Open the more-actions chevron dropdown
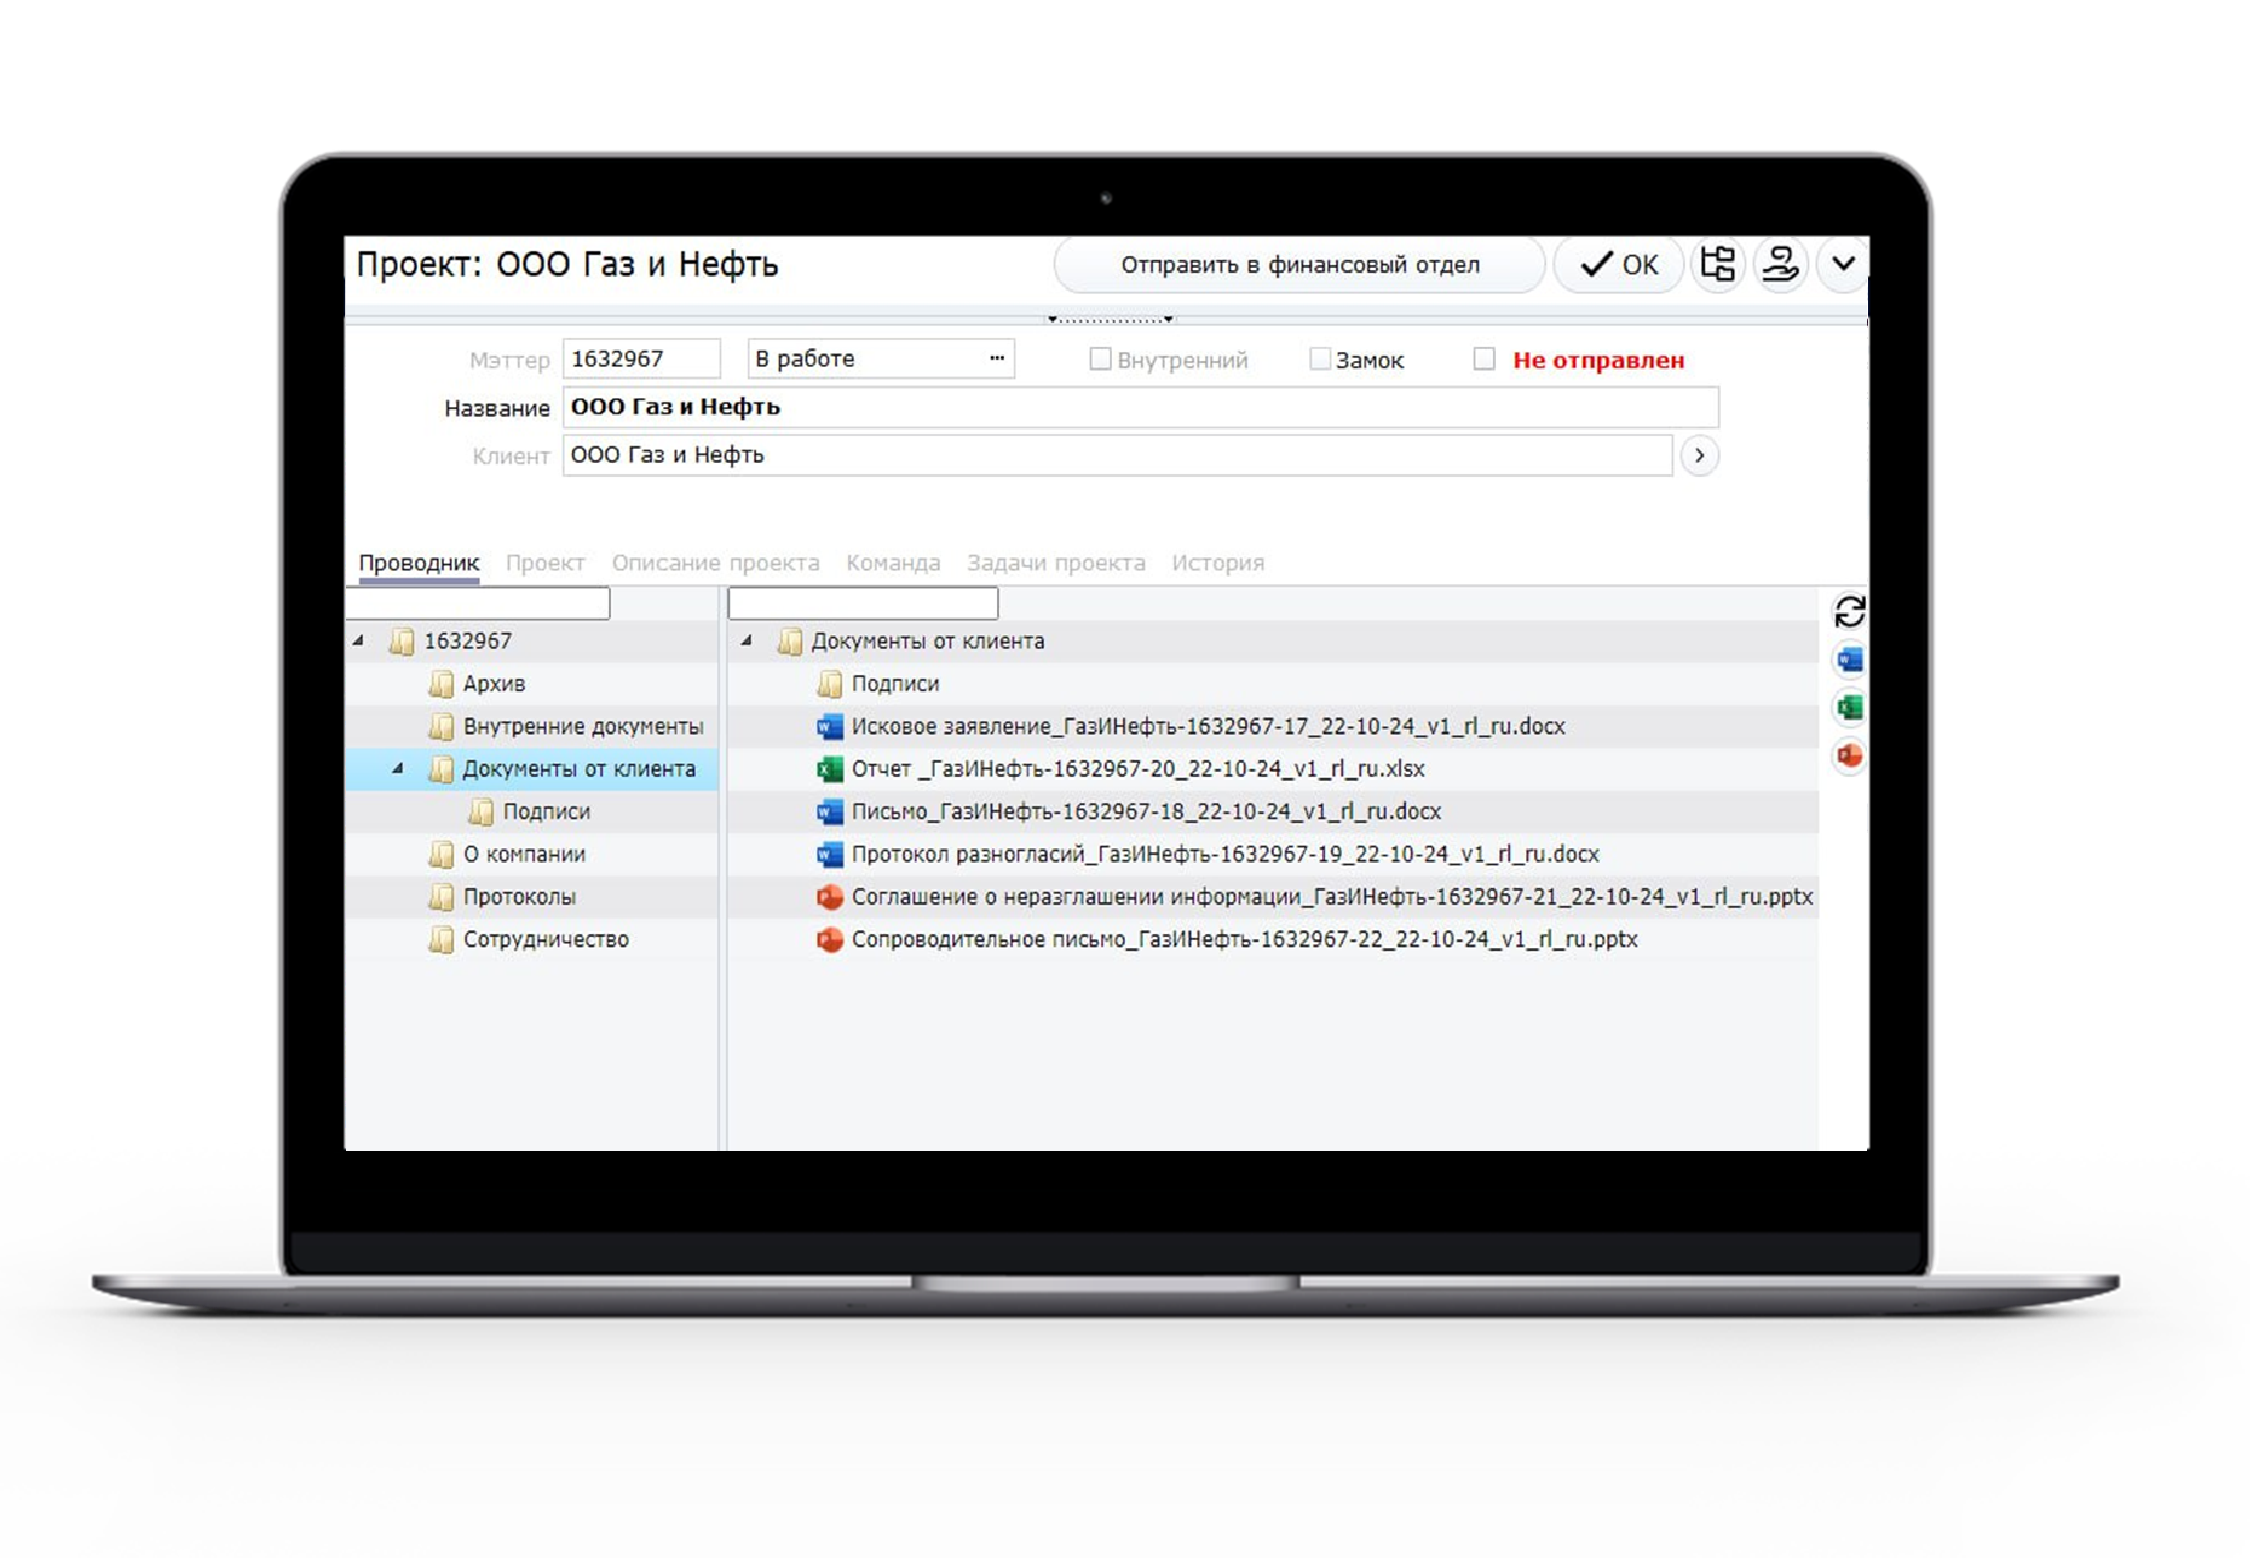Screen dimensions: 2250x1558 [1843, 265]
